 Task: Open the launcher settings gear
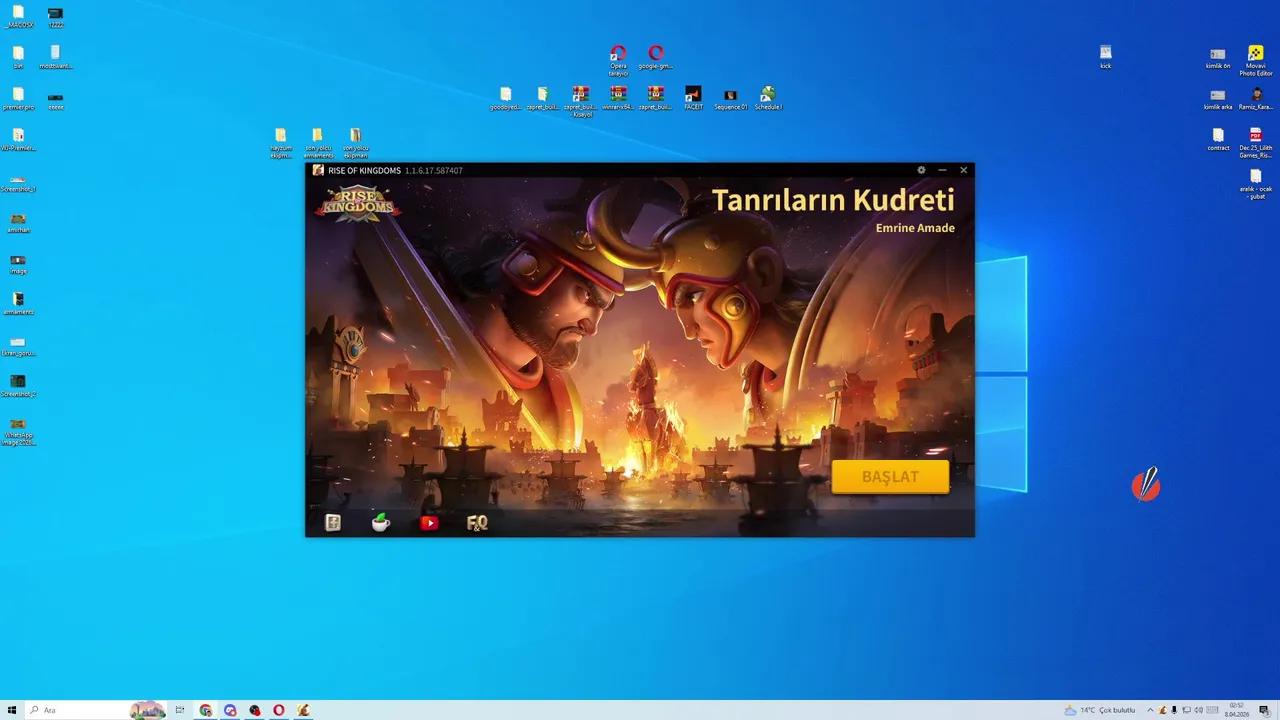pos(921,170)
